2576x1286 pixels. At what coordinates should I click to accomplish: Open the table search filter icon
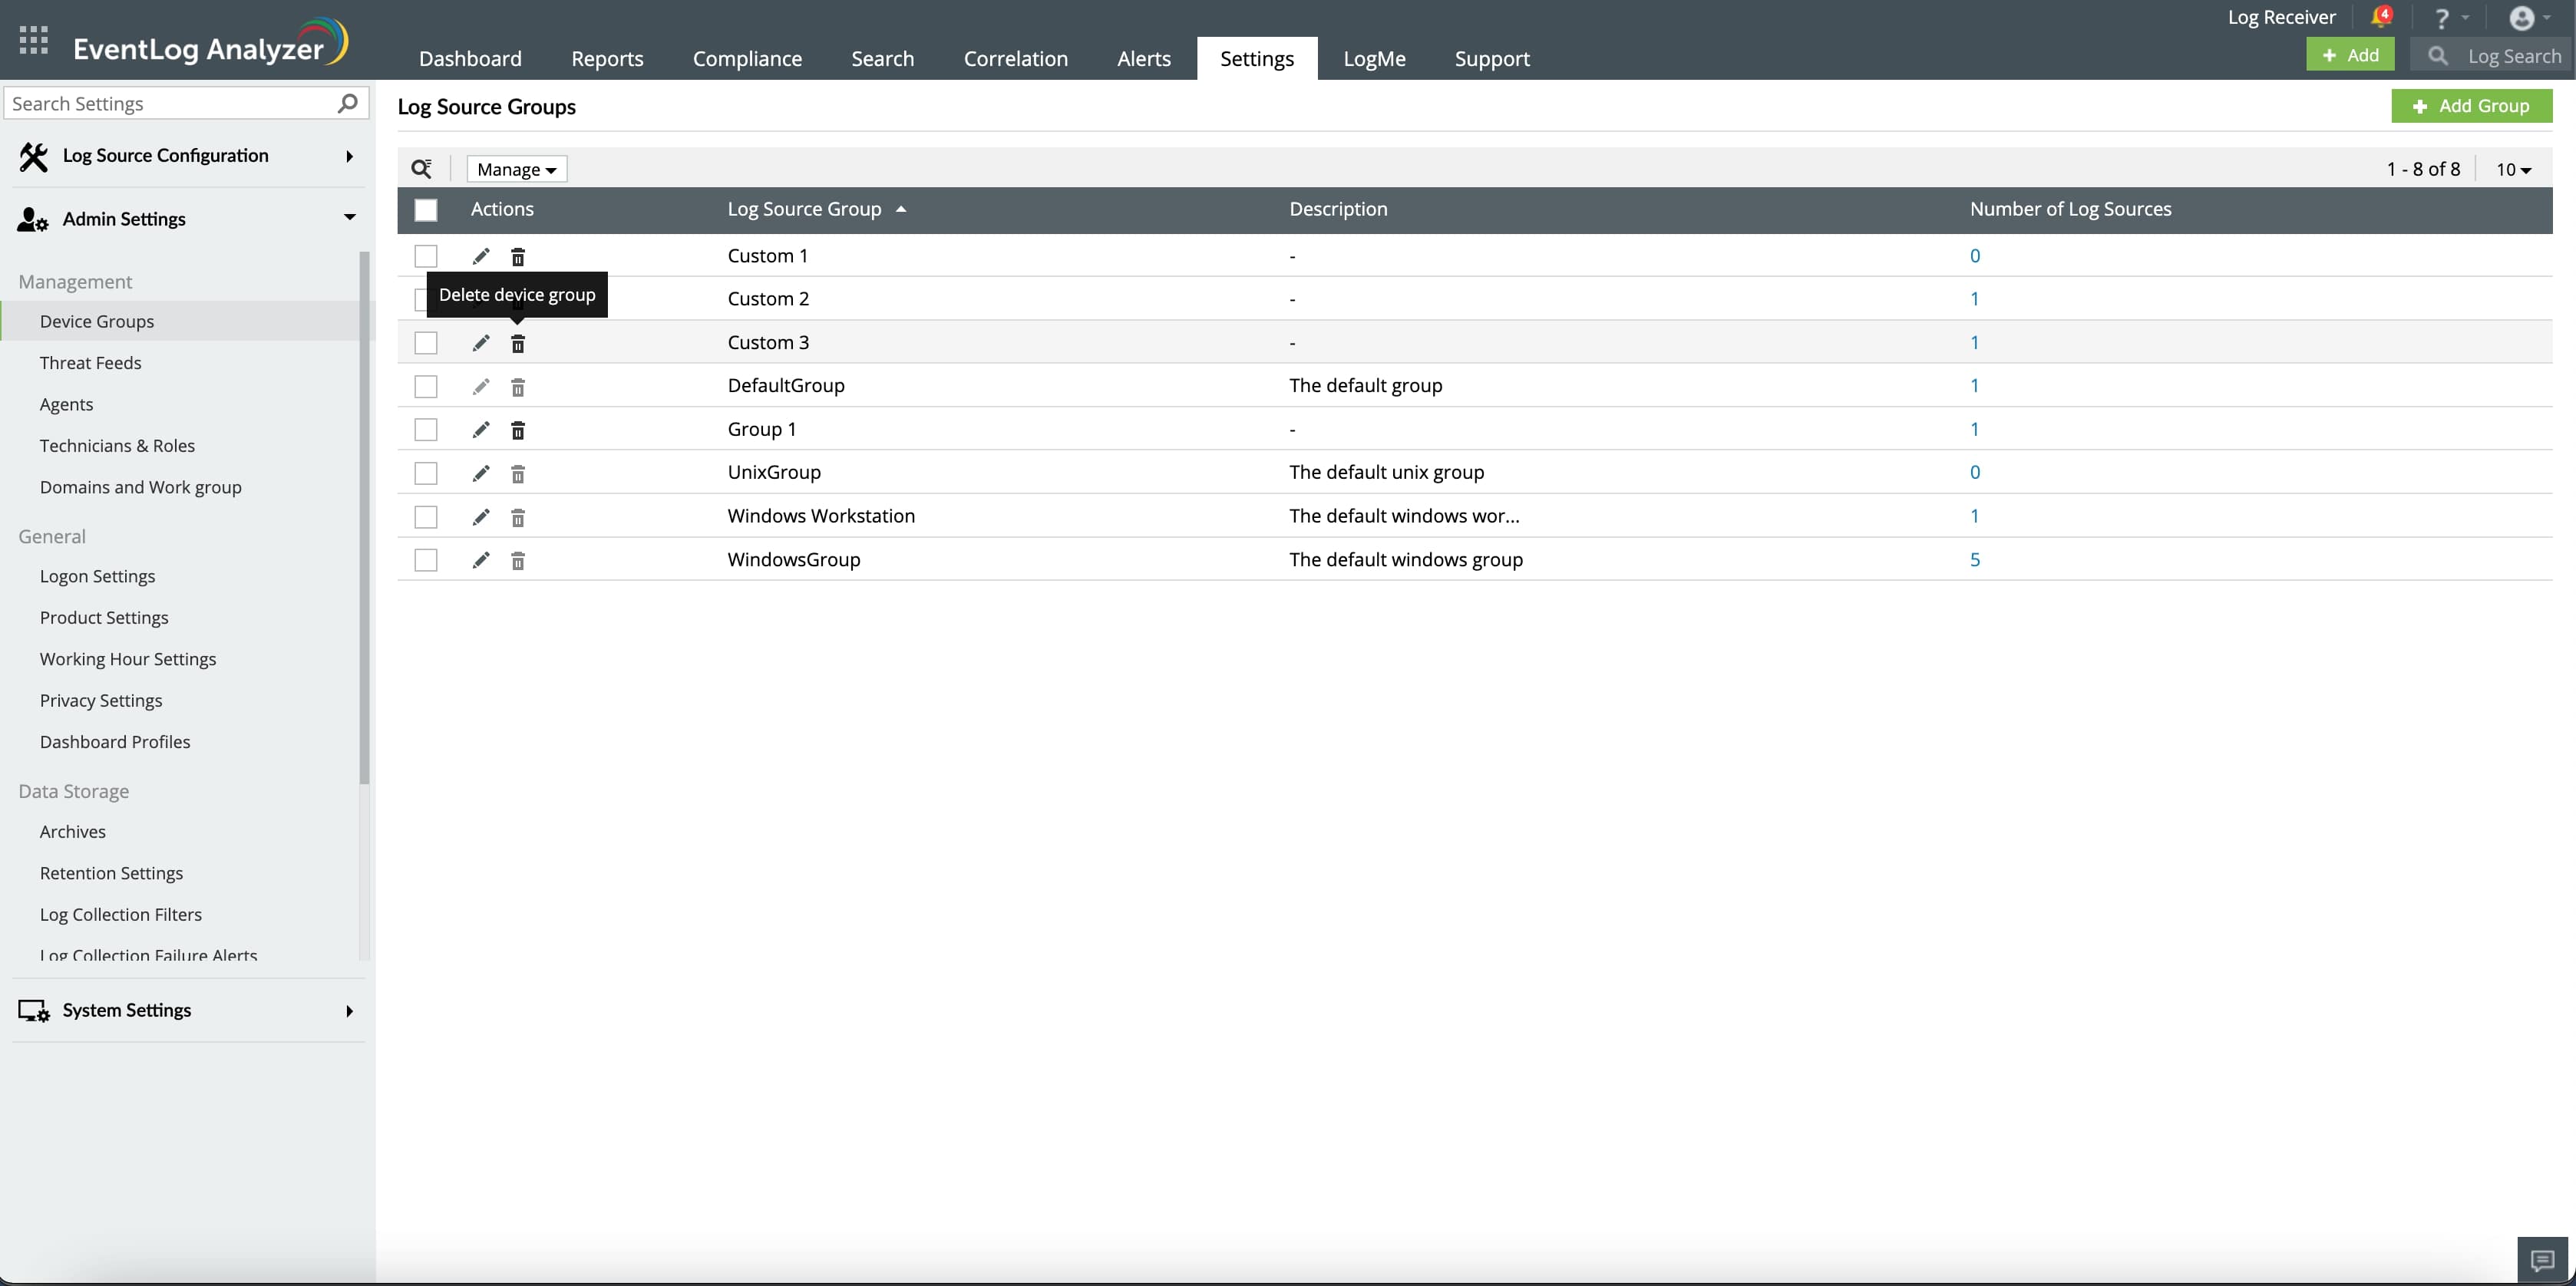pyautogui.click(x=422, y=169)
